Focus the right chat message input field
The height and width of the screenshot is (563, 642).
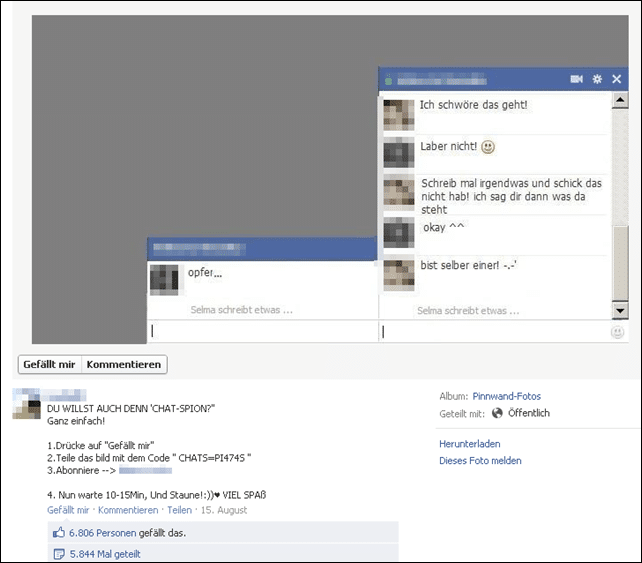click(494, 332)
